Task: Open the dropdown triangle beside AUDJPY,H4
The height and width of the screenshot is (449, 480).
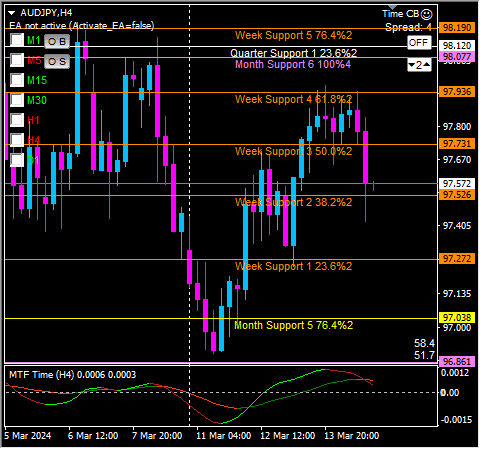Action: point(12,13)
